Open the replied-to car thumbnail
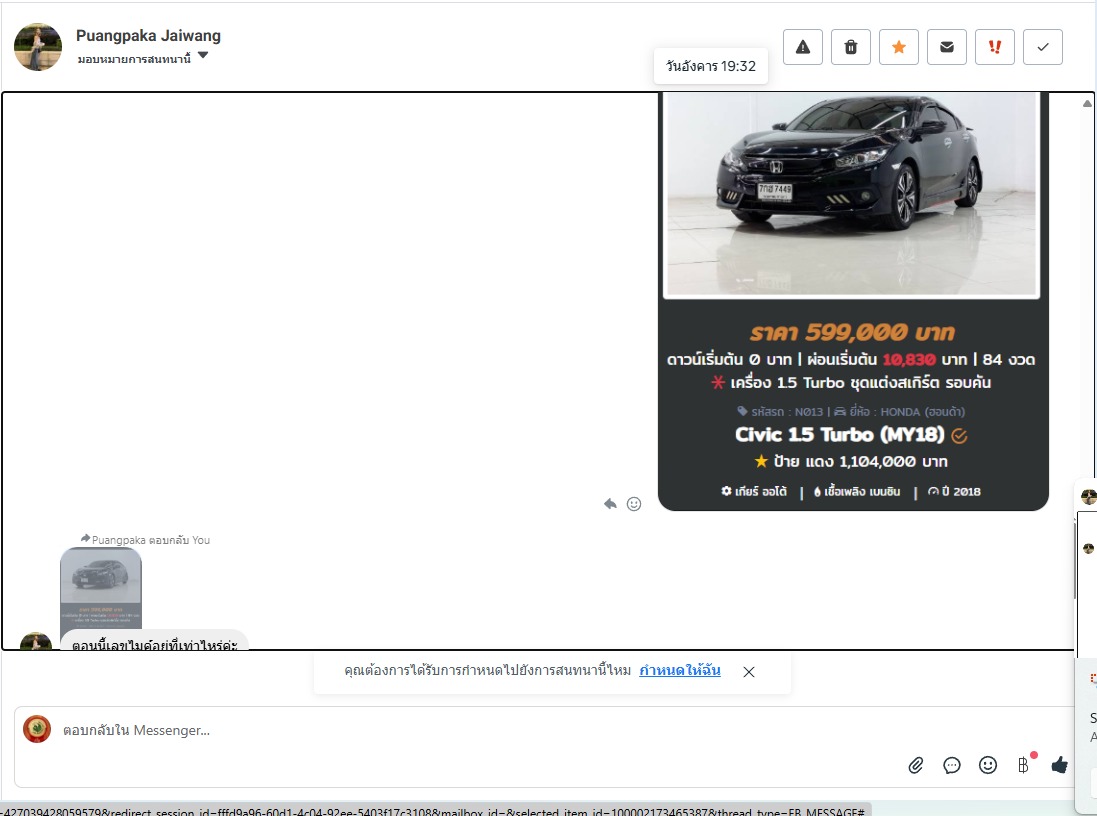This screenshot has height=816, width=1097. [101, 588]
